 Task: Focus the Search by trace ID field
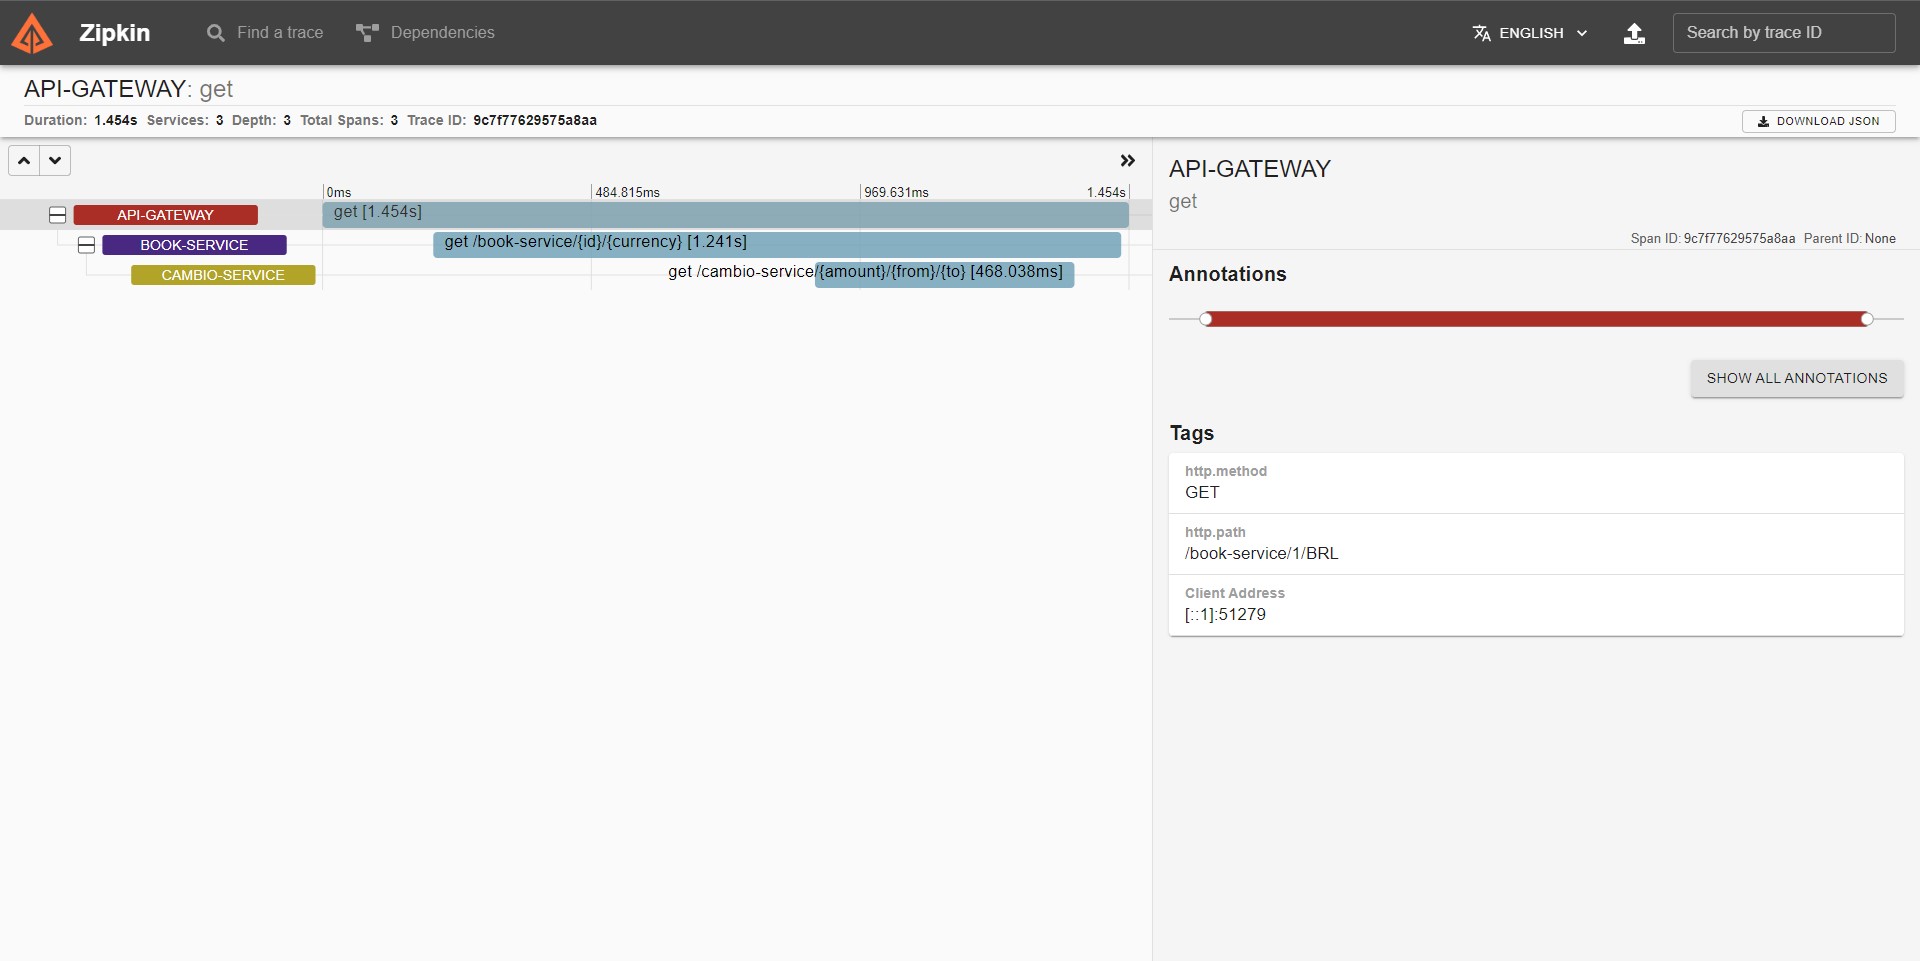point(1784,33)
